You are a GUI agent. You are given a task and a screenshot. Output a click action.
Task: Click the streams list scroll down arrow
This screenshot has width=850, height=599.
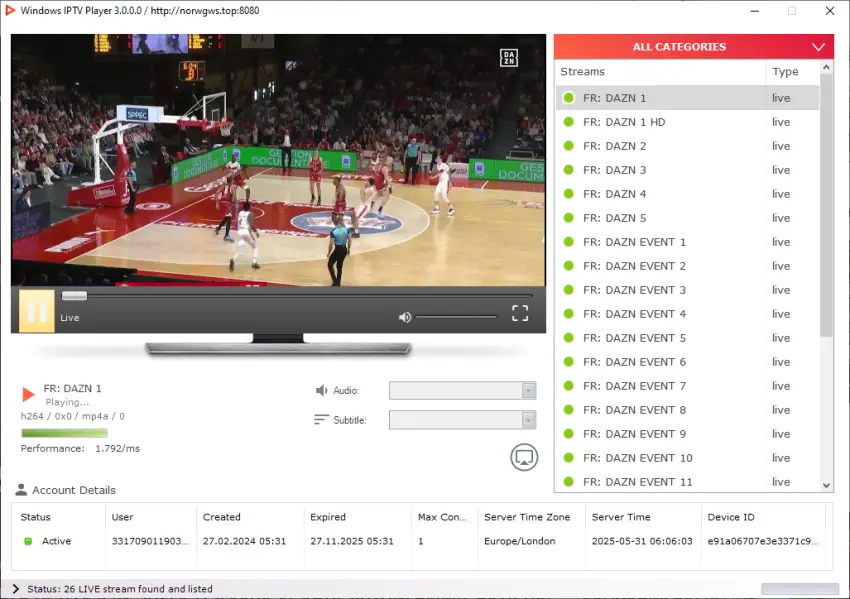click(826, 485)
